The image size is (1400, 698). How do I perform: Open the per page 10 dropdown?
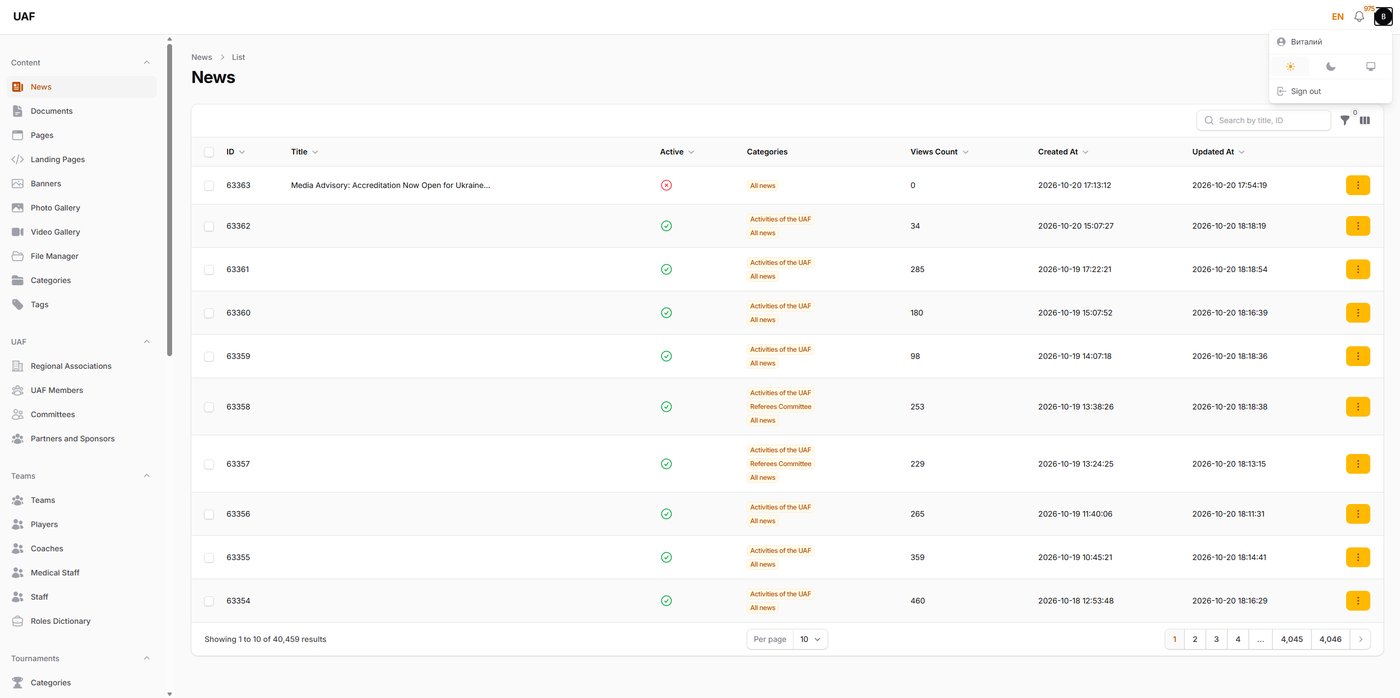(x=810, y=639)
